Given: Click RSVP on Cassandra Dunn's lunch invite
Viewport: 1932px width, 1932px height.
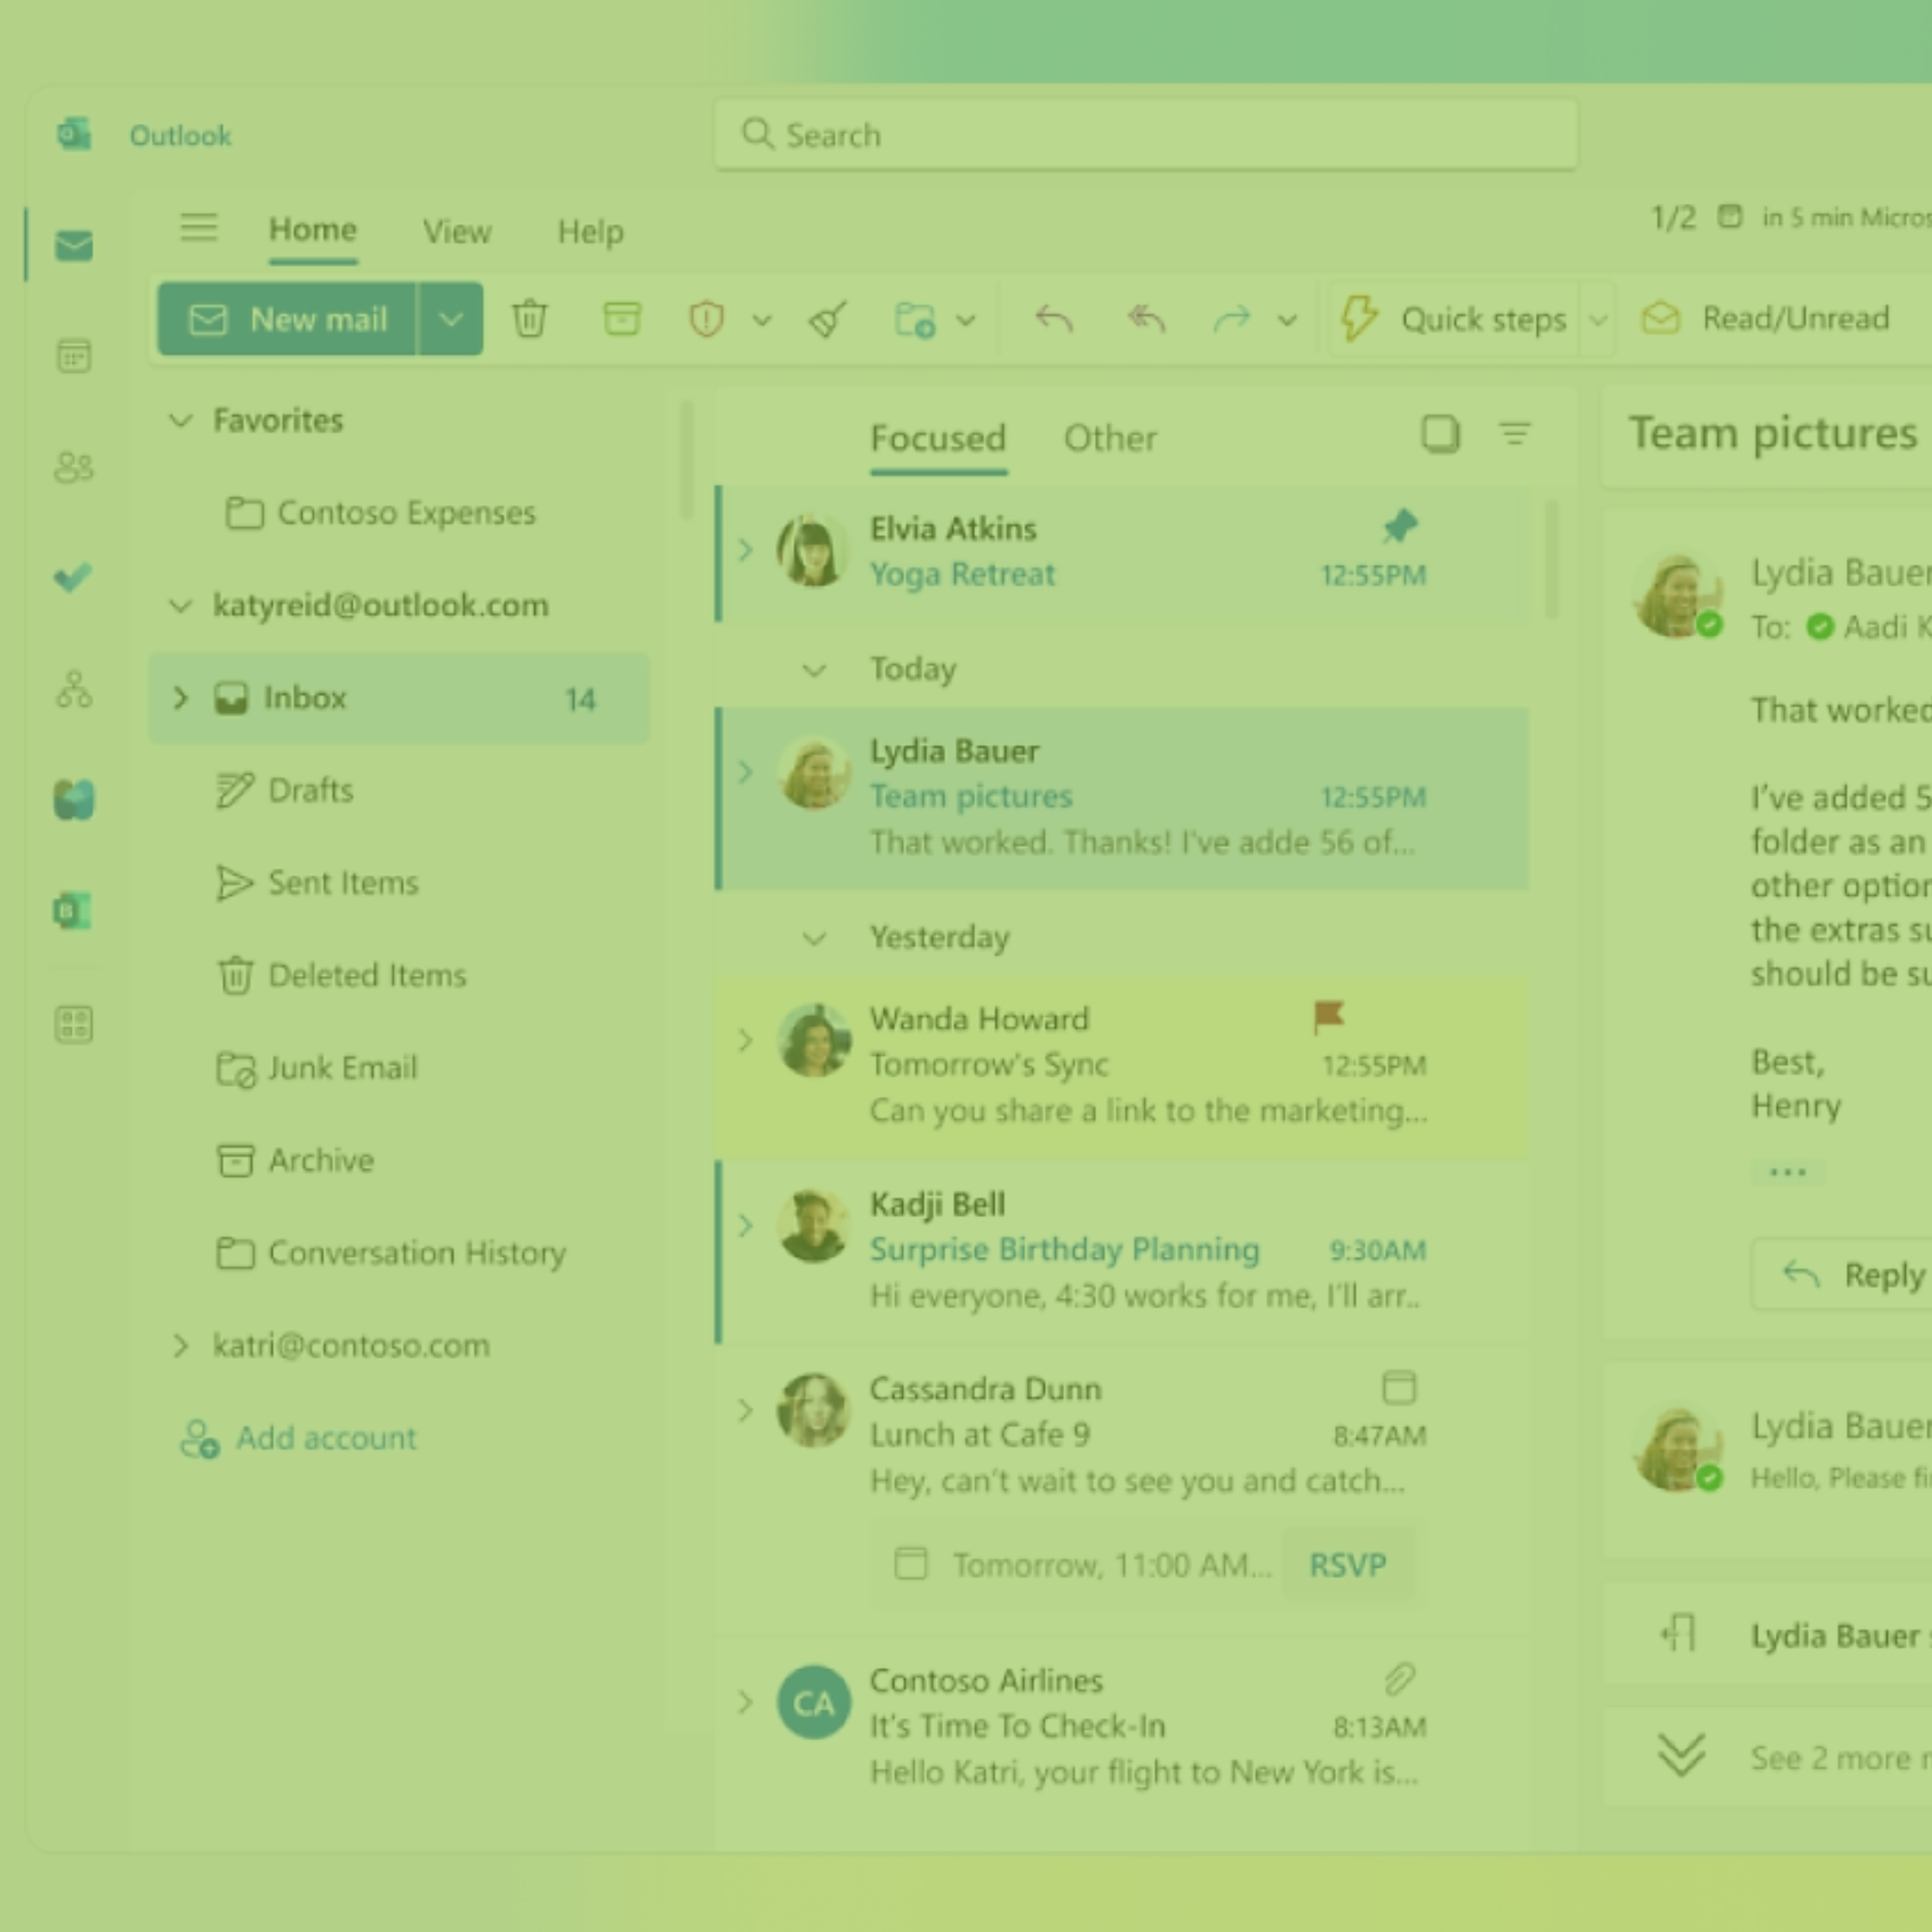Looking at the screenshot, I should [1347, 1564].
